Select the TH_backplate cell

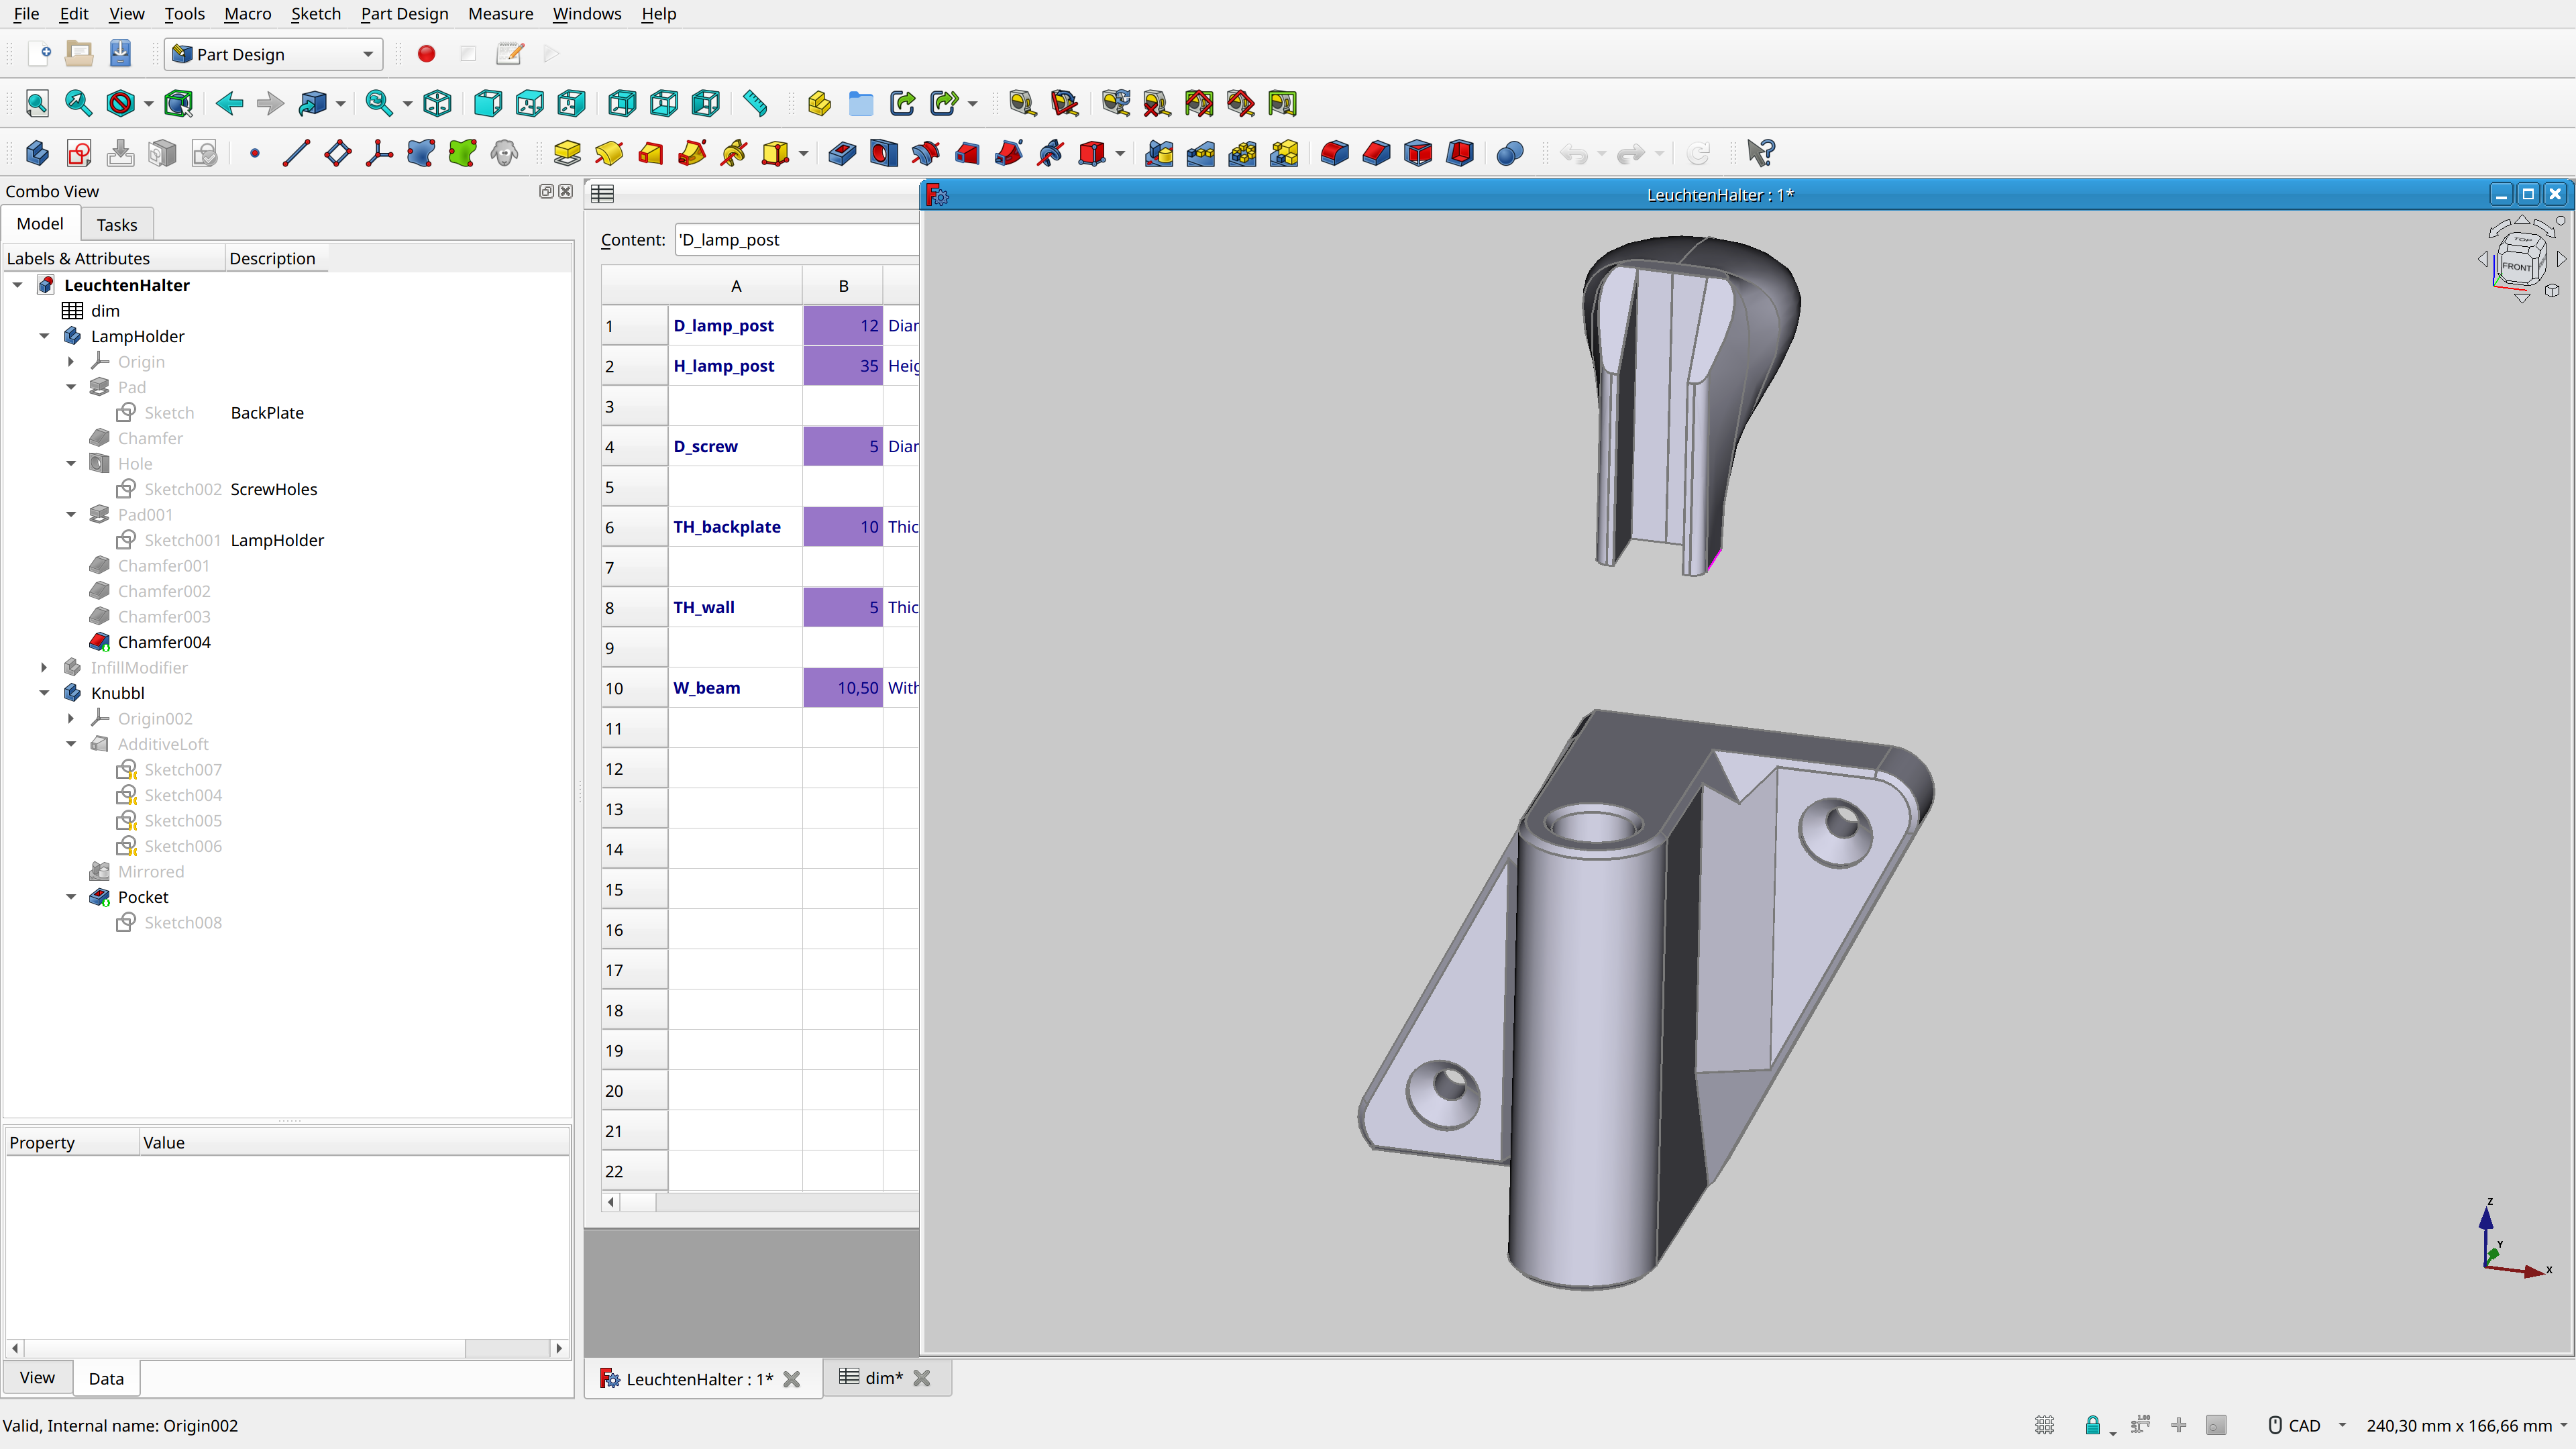(x=735, y=527)
